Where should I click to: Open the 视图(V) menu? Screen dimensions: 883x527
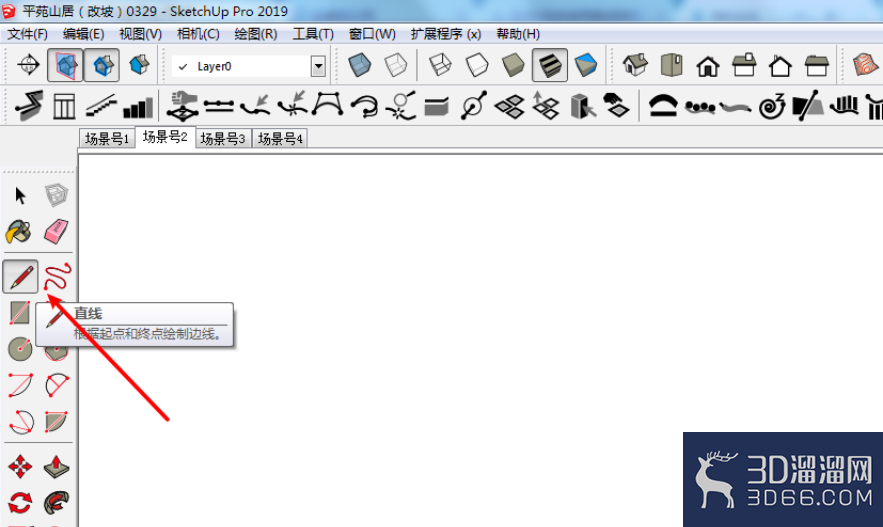[x=140, y=34]
